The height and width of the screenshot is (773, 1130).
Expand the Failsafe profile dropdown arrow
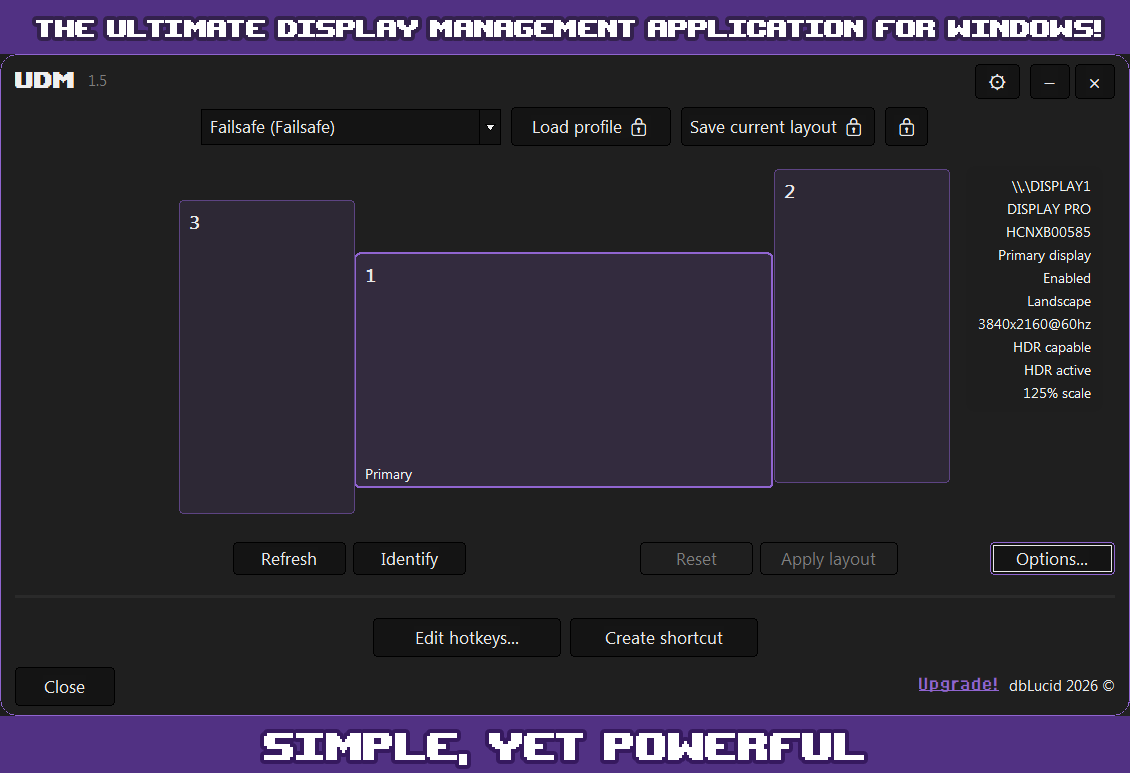490,128
